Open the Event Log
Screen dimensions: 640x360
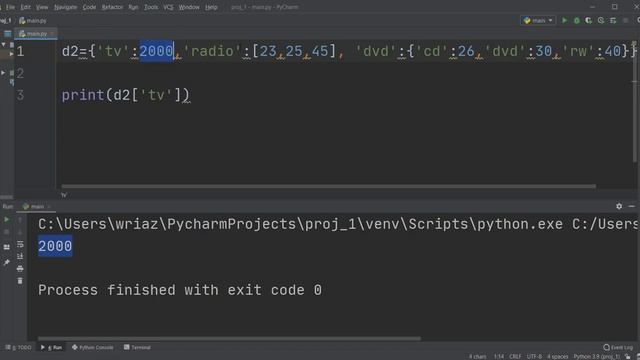(x=618, y=347)
